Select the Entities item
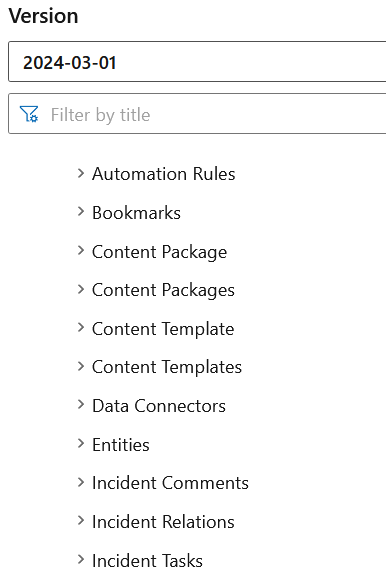Screen dimensions: 386x584 (121, 445)
